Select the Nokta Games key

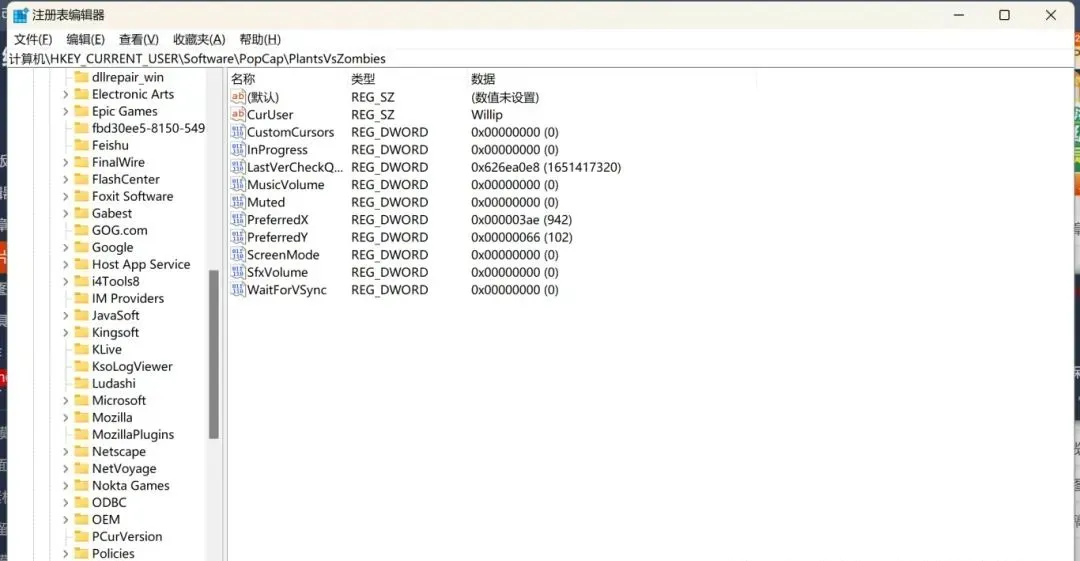[130, 485]
